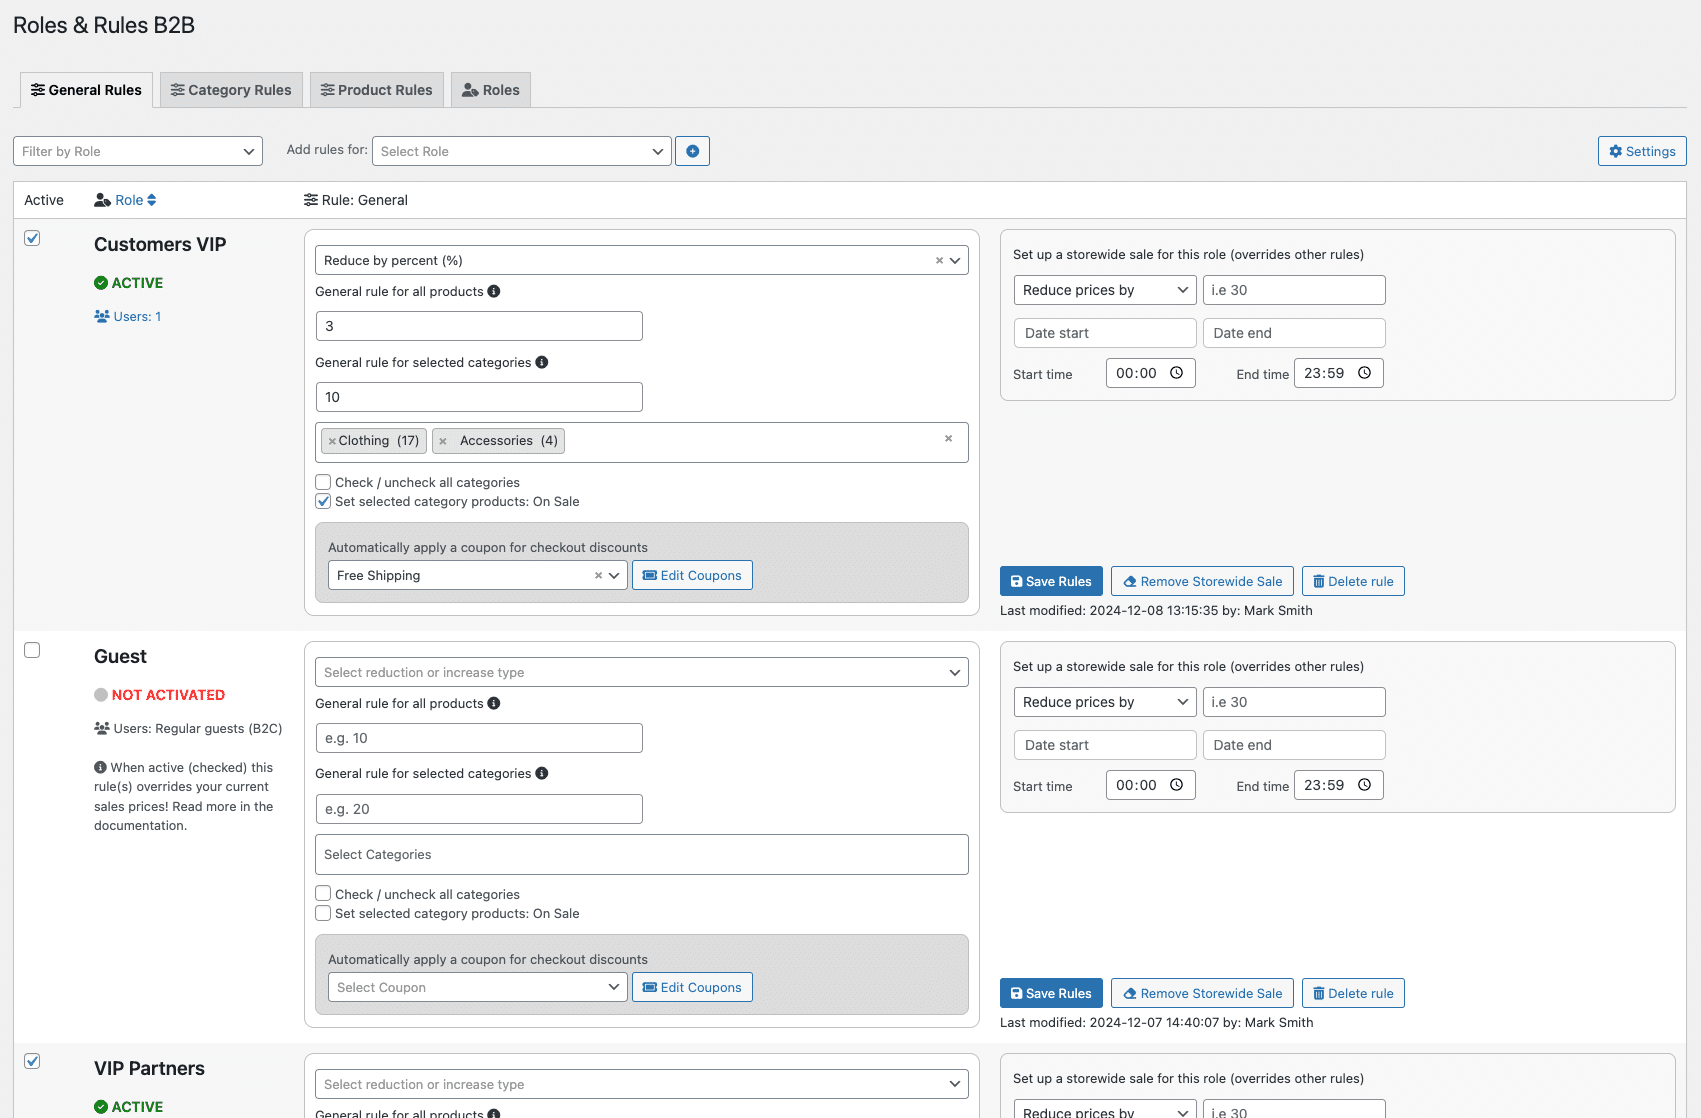Viewport: 1701px width, 1118px height.
Task: Enable On Sale for Guest selected categories
Action: 323,913
